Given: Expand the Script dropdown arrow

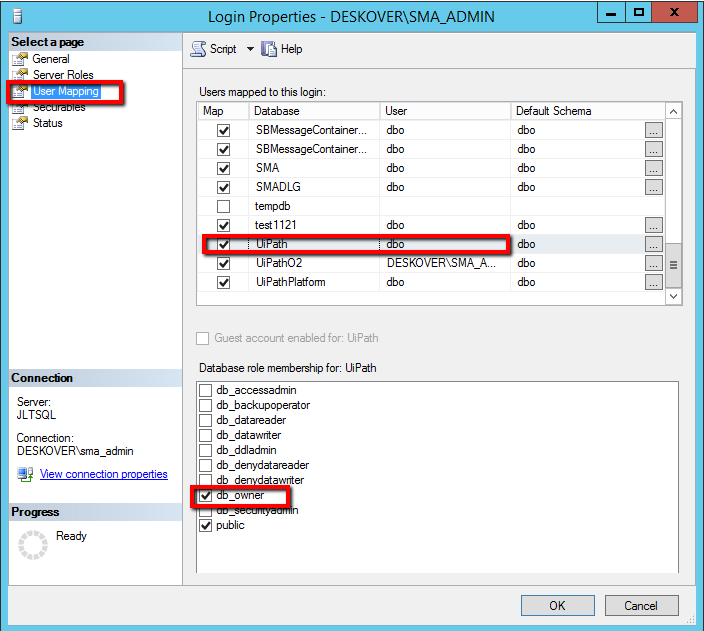Looking at the screenshot, I should [x=250, y=49].
